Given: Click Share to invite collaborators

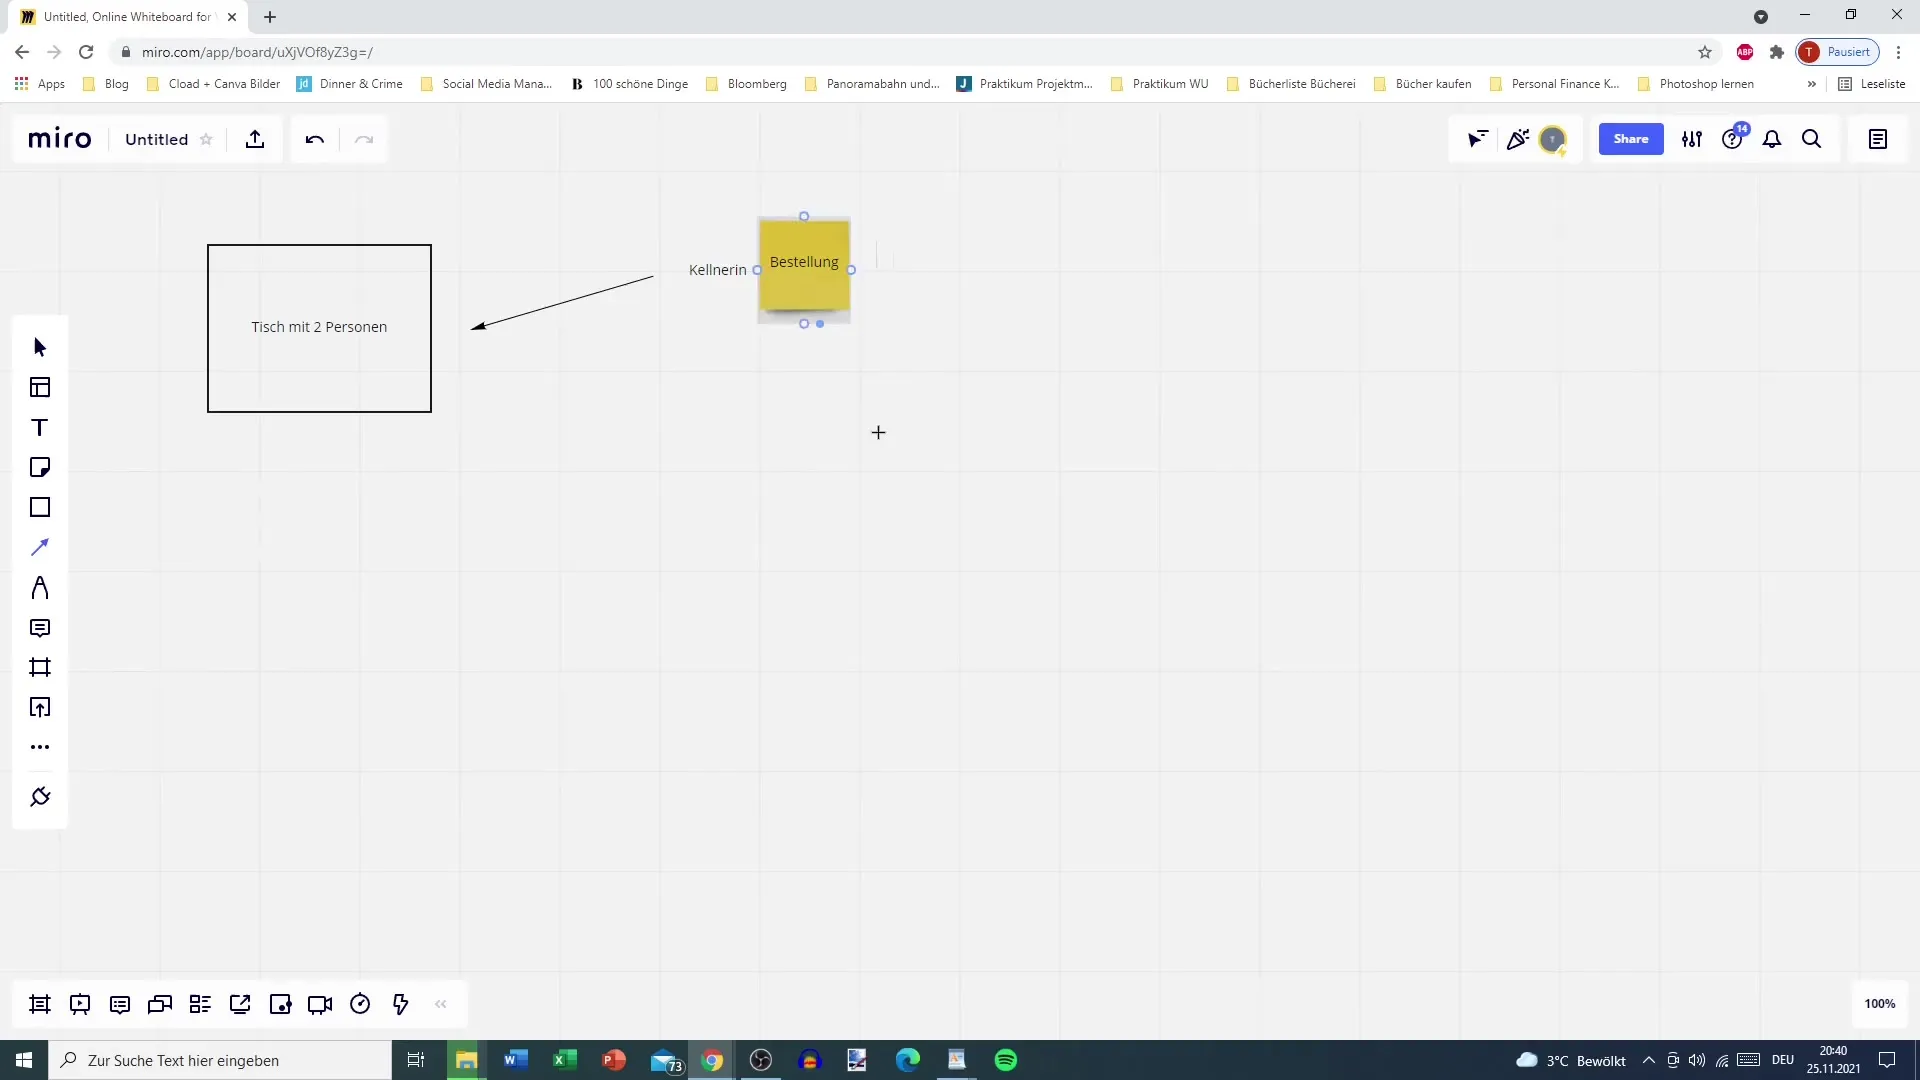Looking at the screenshot, I should (1631, 138).
